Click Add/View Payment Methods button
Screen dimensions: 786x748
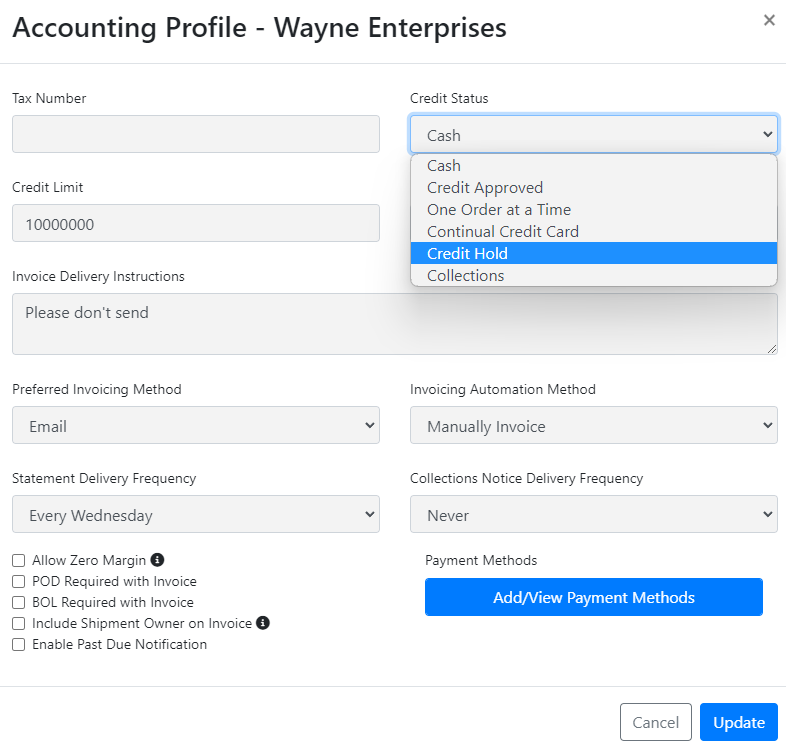coord(594,597)
